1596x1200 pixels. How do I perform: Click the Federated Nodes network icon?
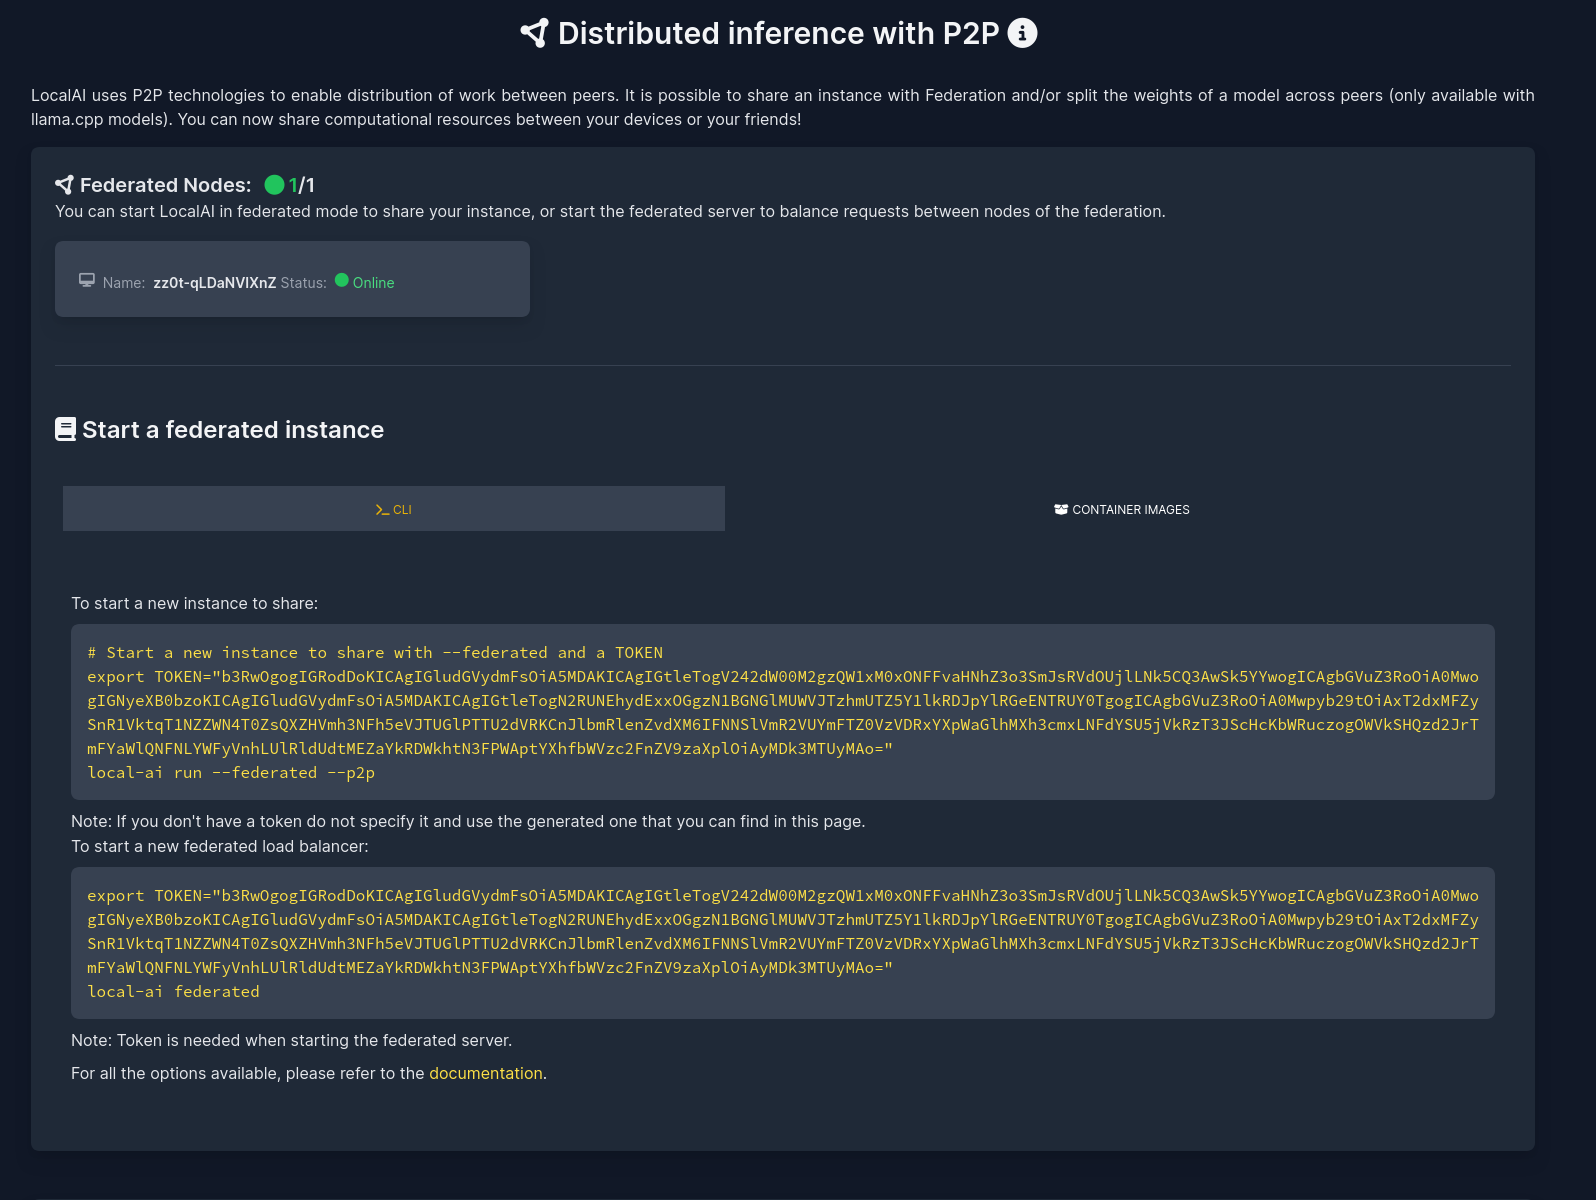point(64,185)
